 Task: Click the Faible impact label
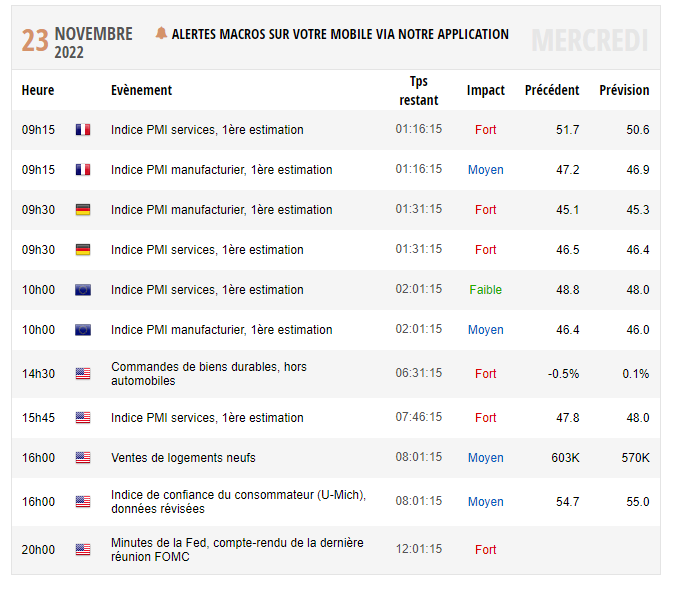(486, 290)
